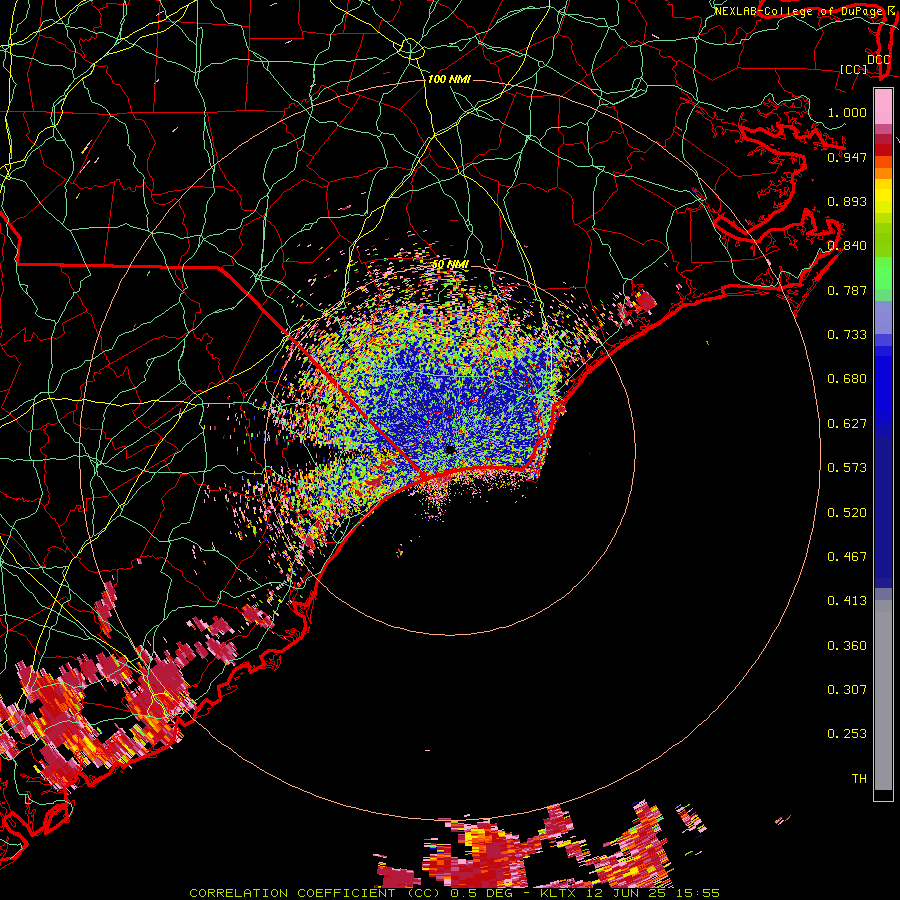900x900 pixels.
Task: Click the 0.840 scale value
Action: tap(847, 246)
